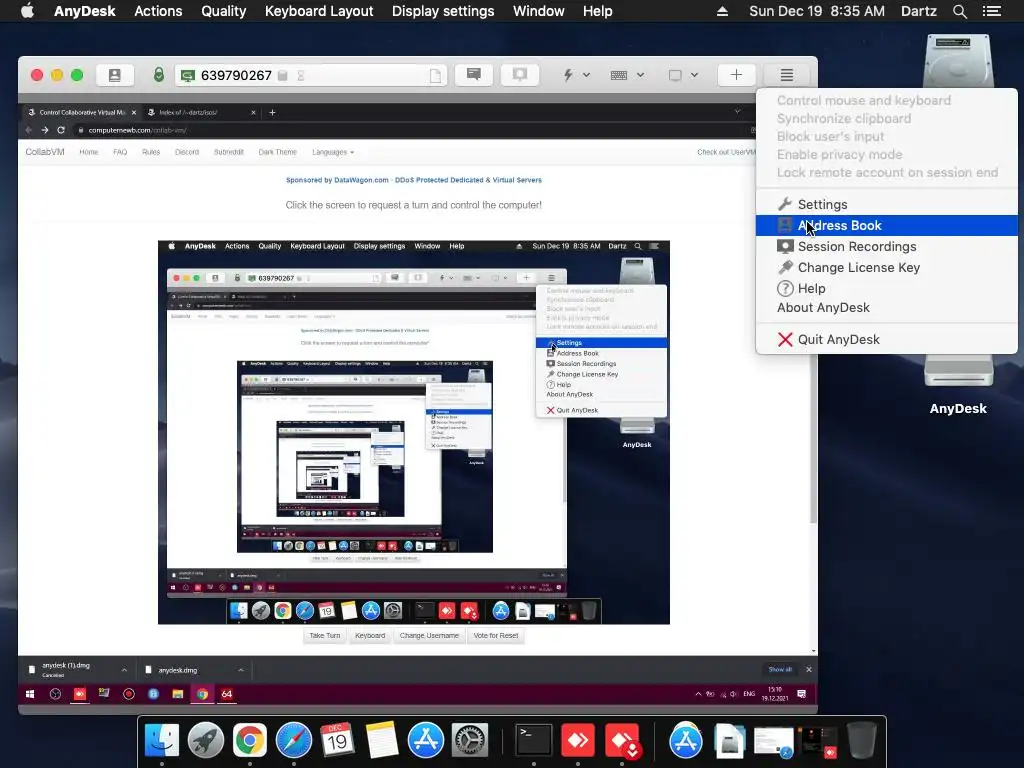The image size is (1024, 768).
Task: Open the DataWagon sponsor link
Action: tap(413, 180)
